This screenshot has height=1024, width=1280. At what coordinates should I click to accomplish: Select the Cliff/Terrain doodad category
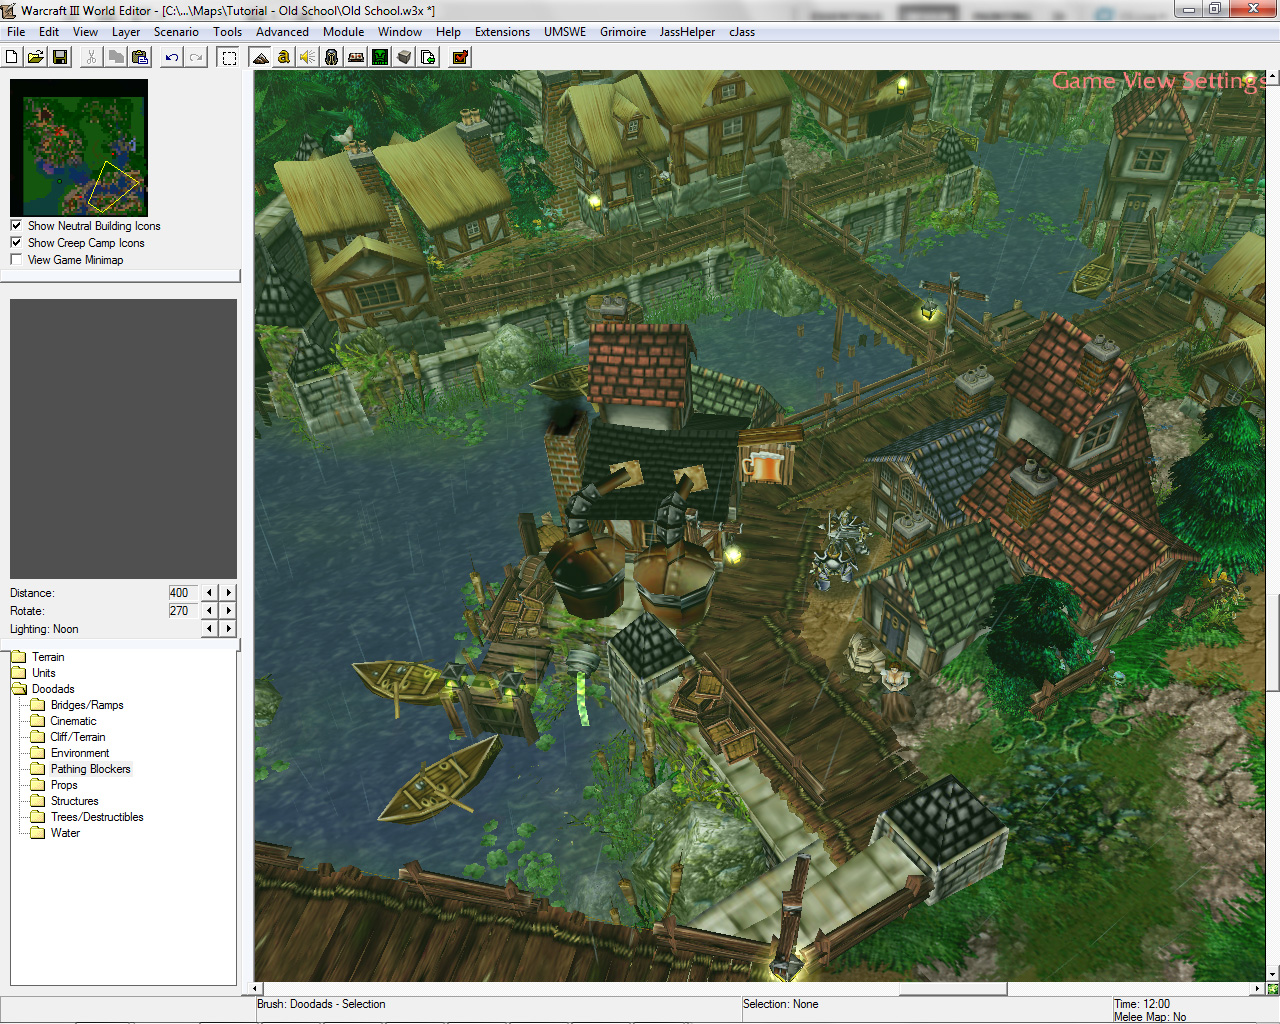pos(78,737)
